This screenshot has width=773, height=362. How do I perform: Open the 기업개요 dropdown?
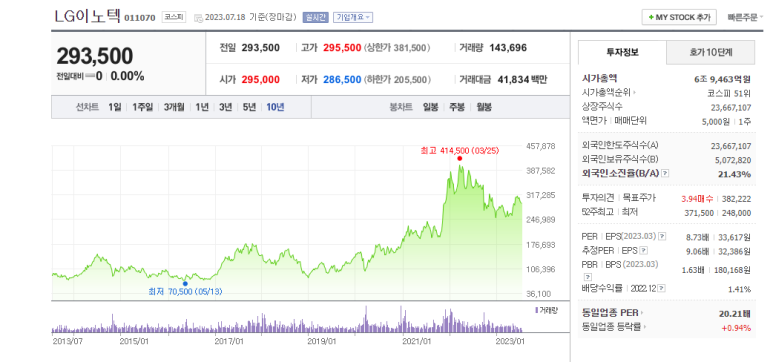pos(353,17)
